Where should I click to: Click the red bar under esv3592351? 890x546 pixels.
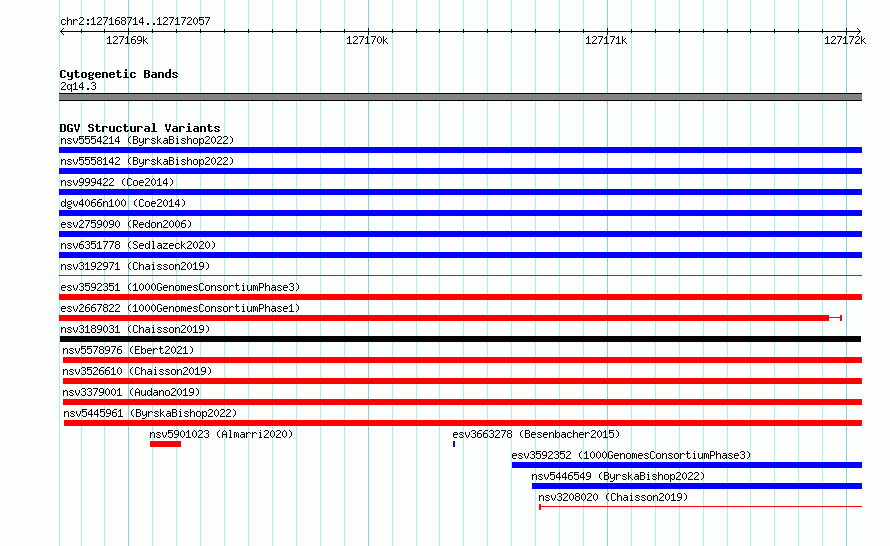460,297
